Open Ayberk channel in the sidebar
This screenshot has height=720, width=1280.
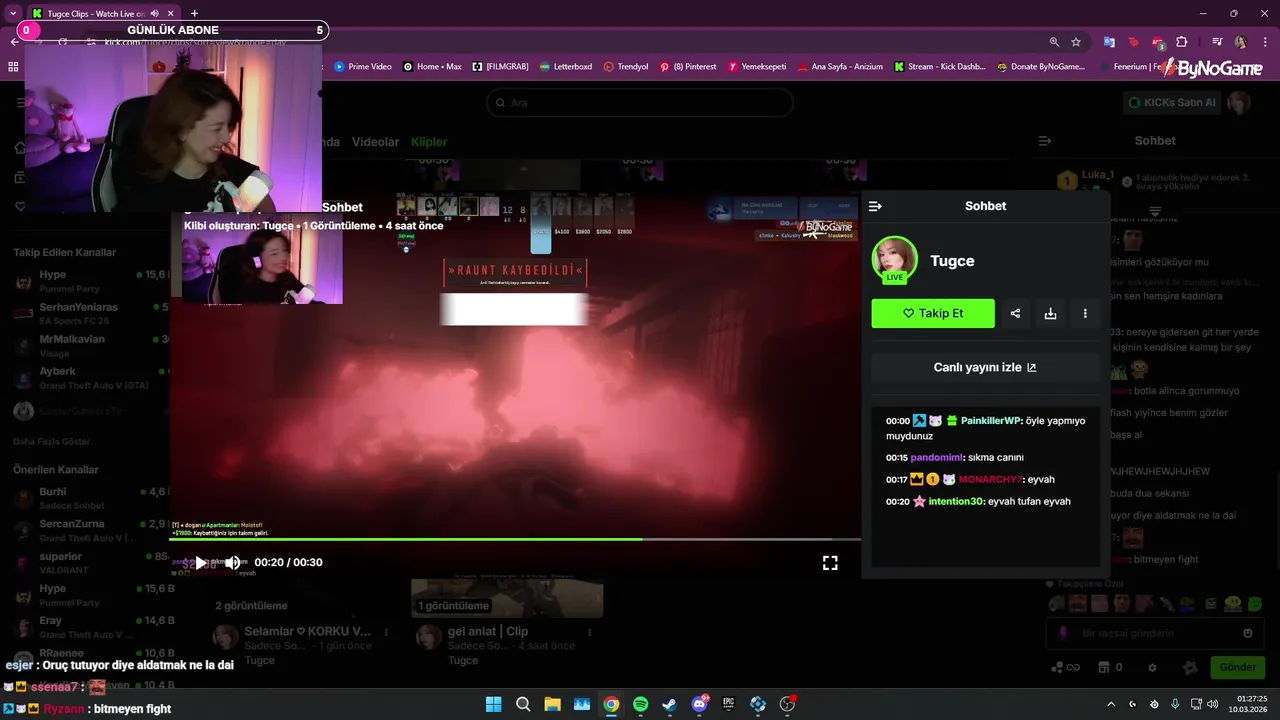click(x=90, y=378)
